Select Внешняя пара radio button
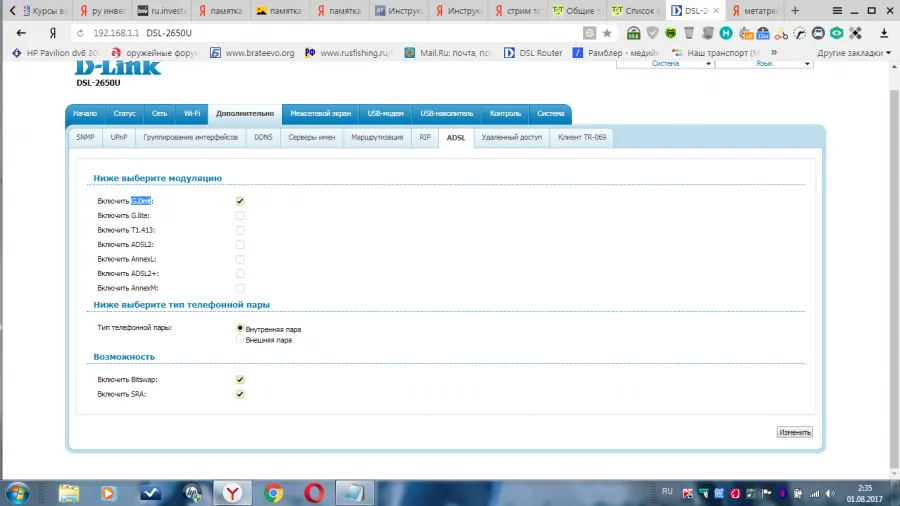 [240, 339]
